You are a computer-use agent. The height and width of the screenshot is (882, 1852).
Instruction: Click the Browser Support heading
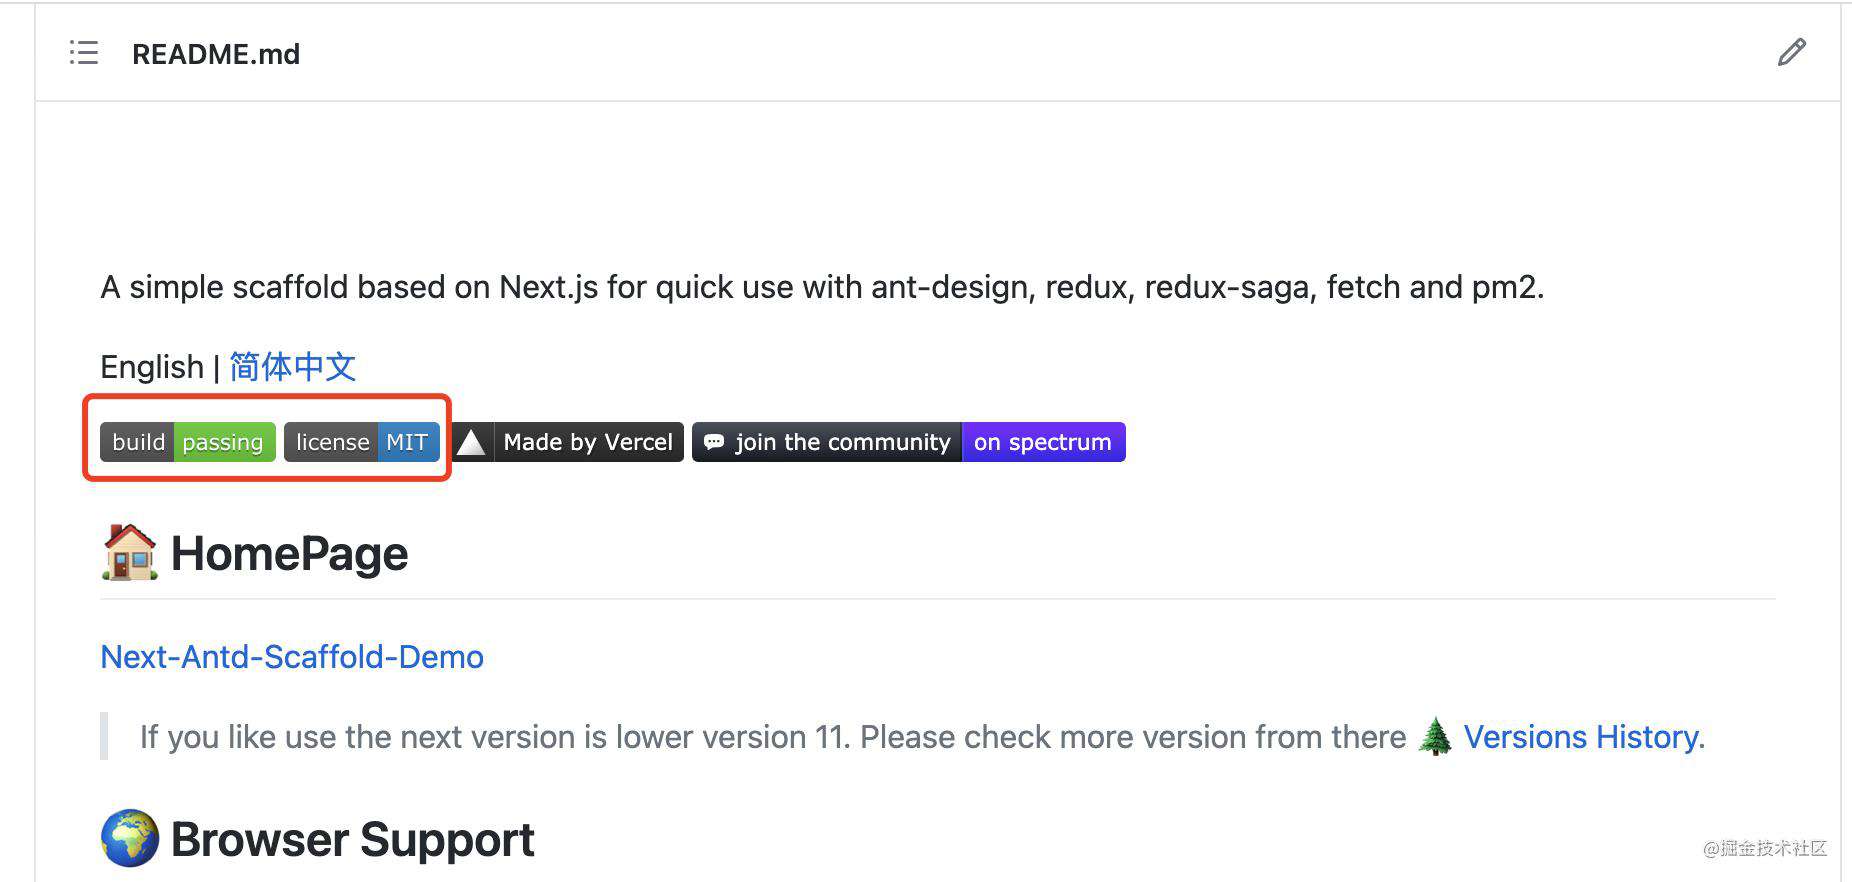pyautogui.click(x=352, y=839)
